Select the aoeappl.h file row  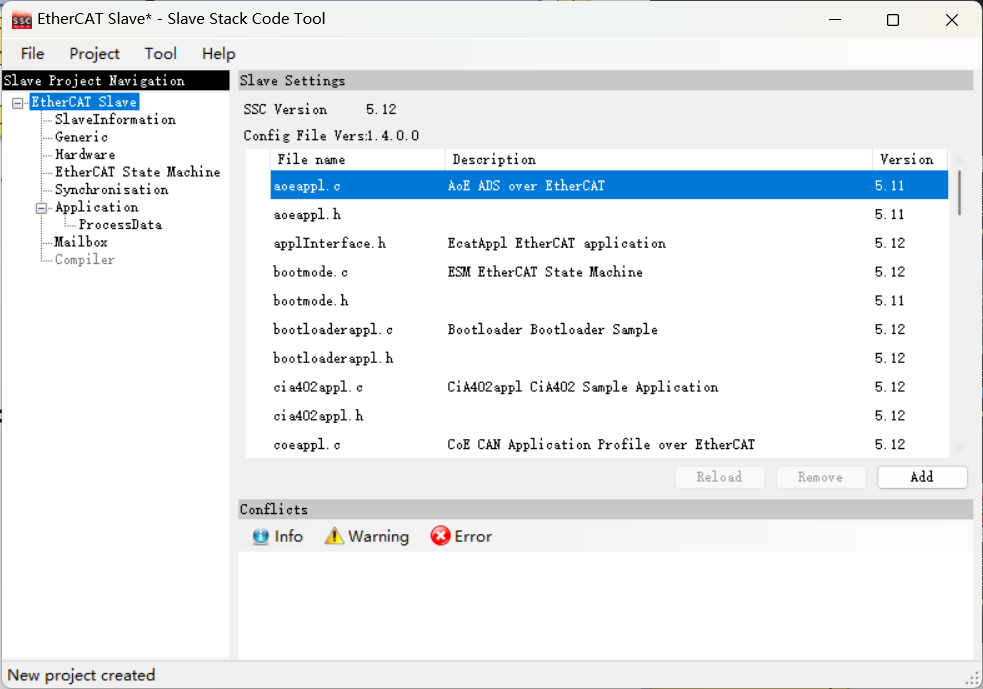pos(609,214)
